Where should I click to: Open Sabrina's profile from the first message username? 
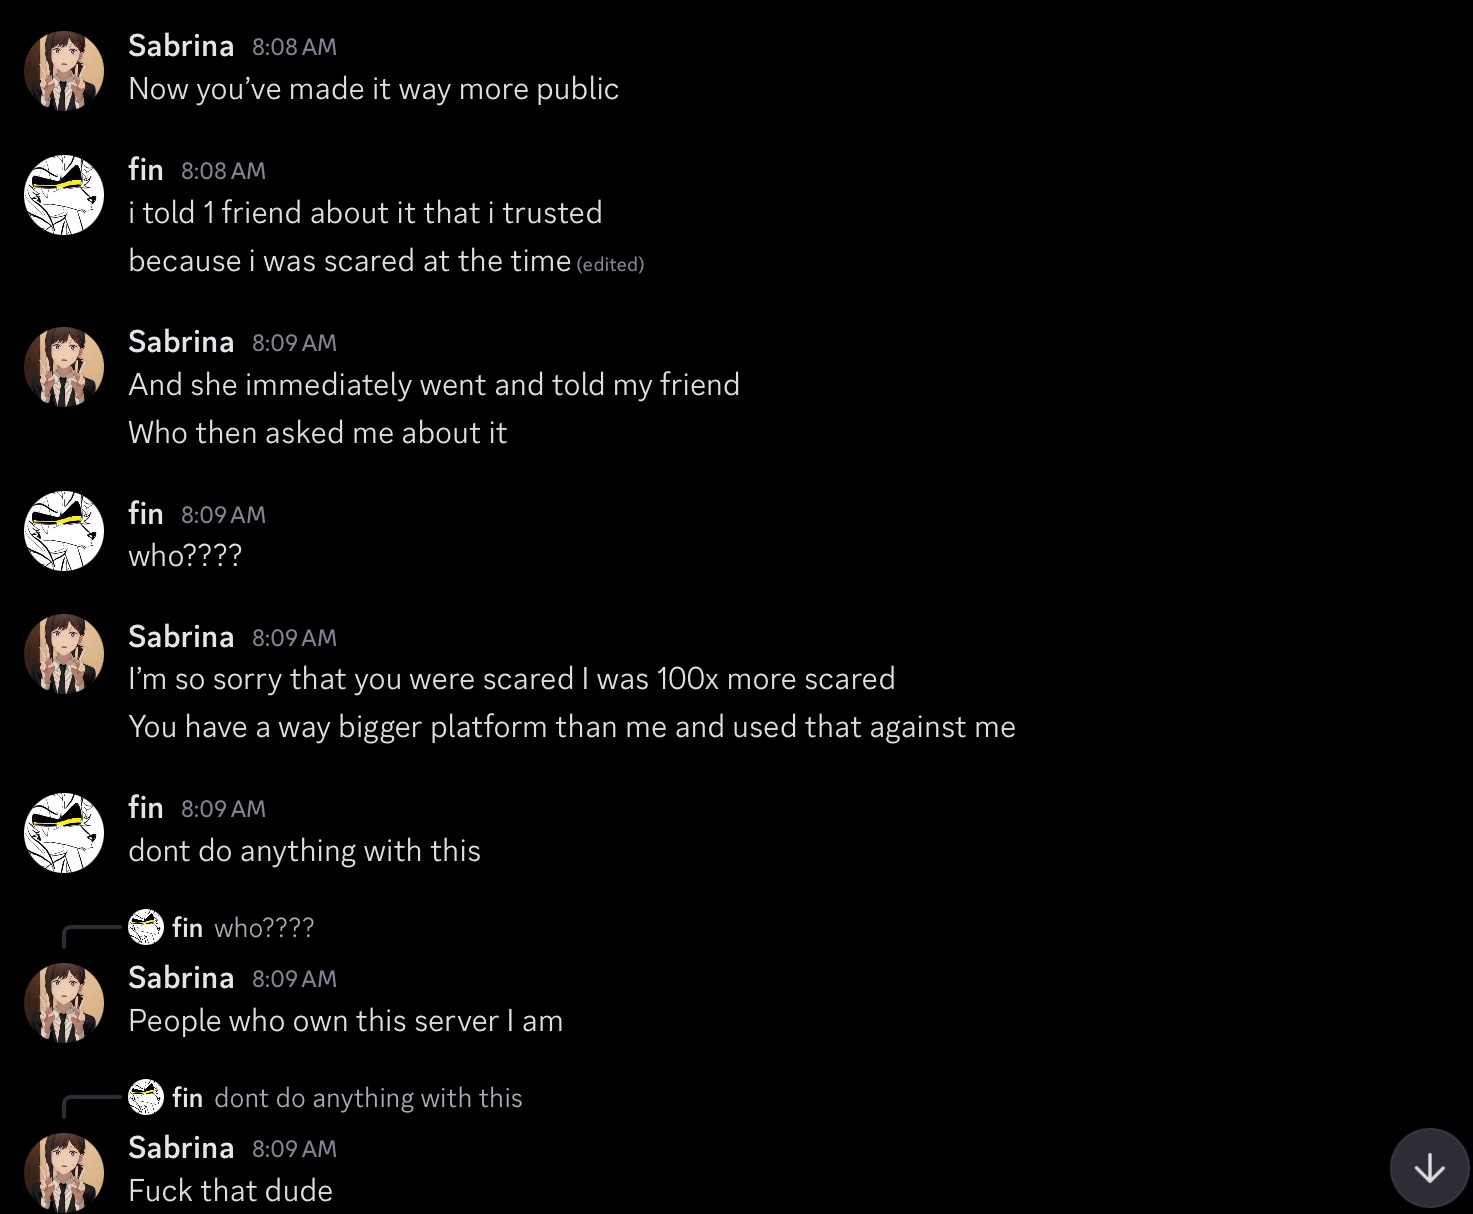(181, 46)
